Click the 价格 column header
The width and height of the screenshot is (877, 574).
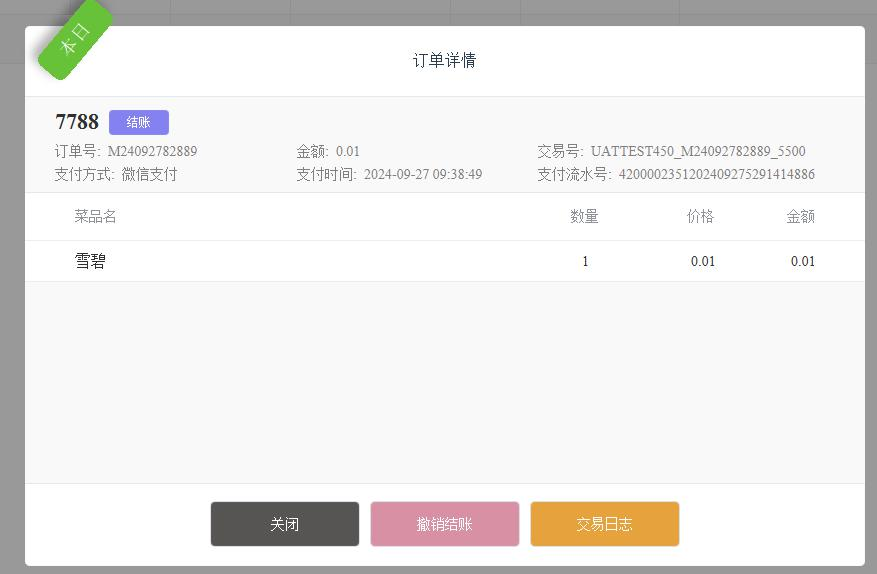(x=700, y=216)
